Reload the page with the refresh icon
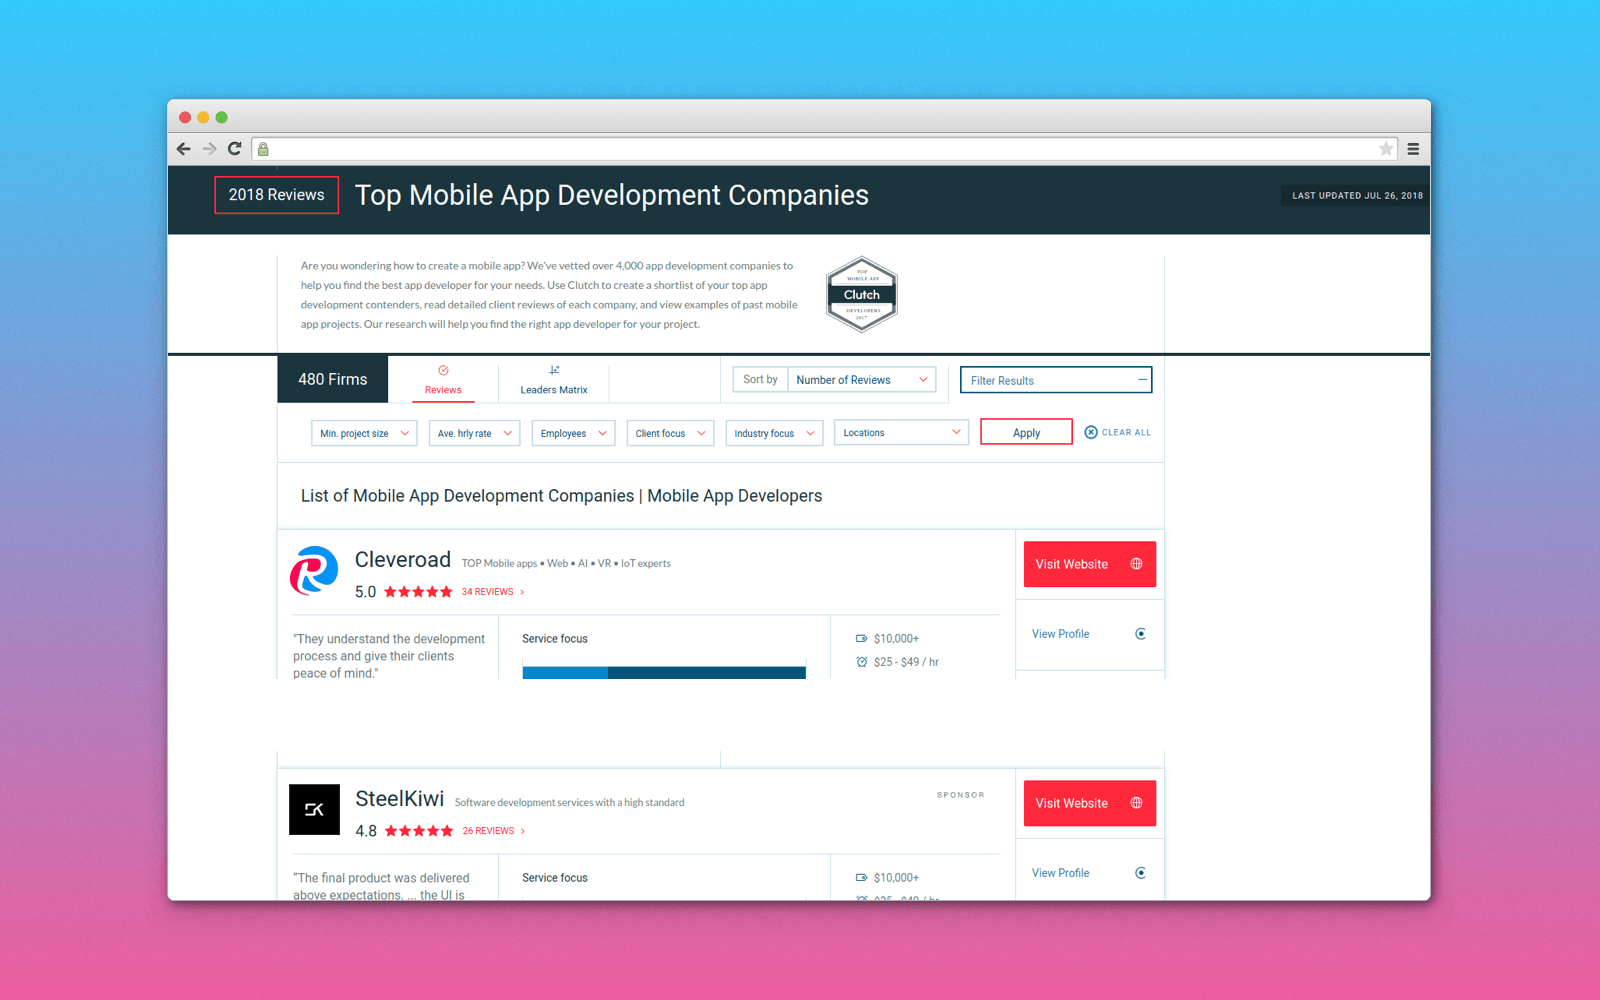 pyautogui.click(x=235, y=149)
